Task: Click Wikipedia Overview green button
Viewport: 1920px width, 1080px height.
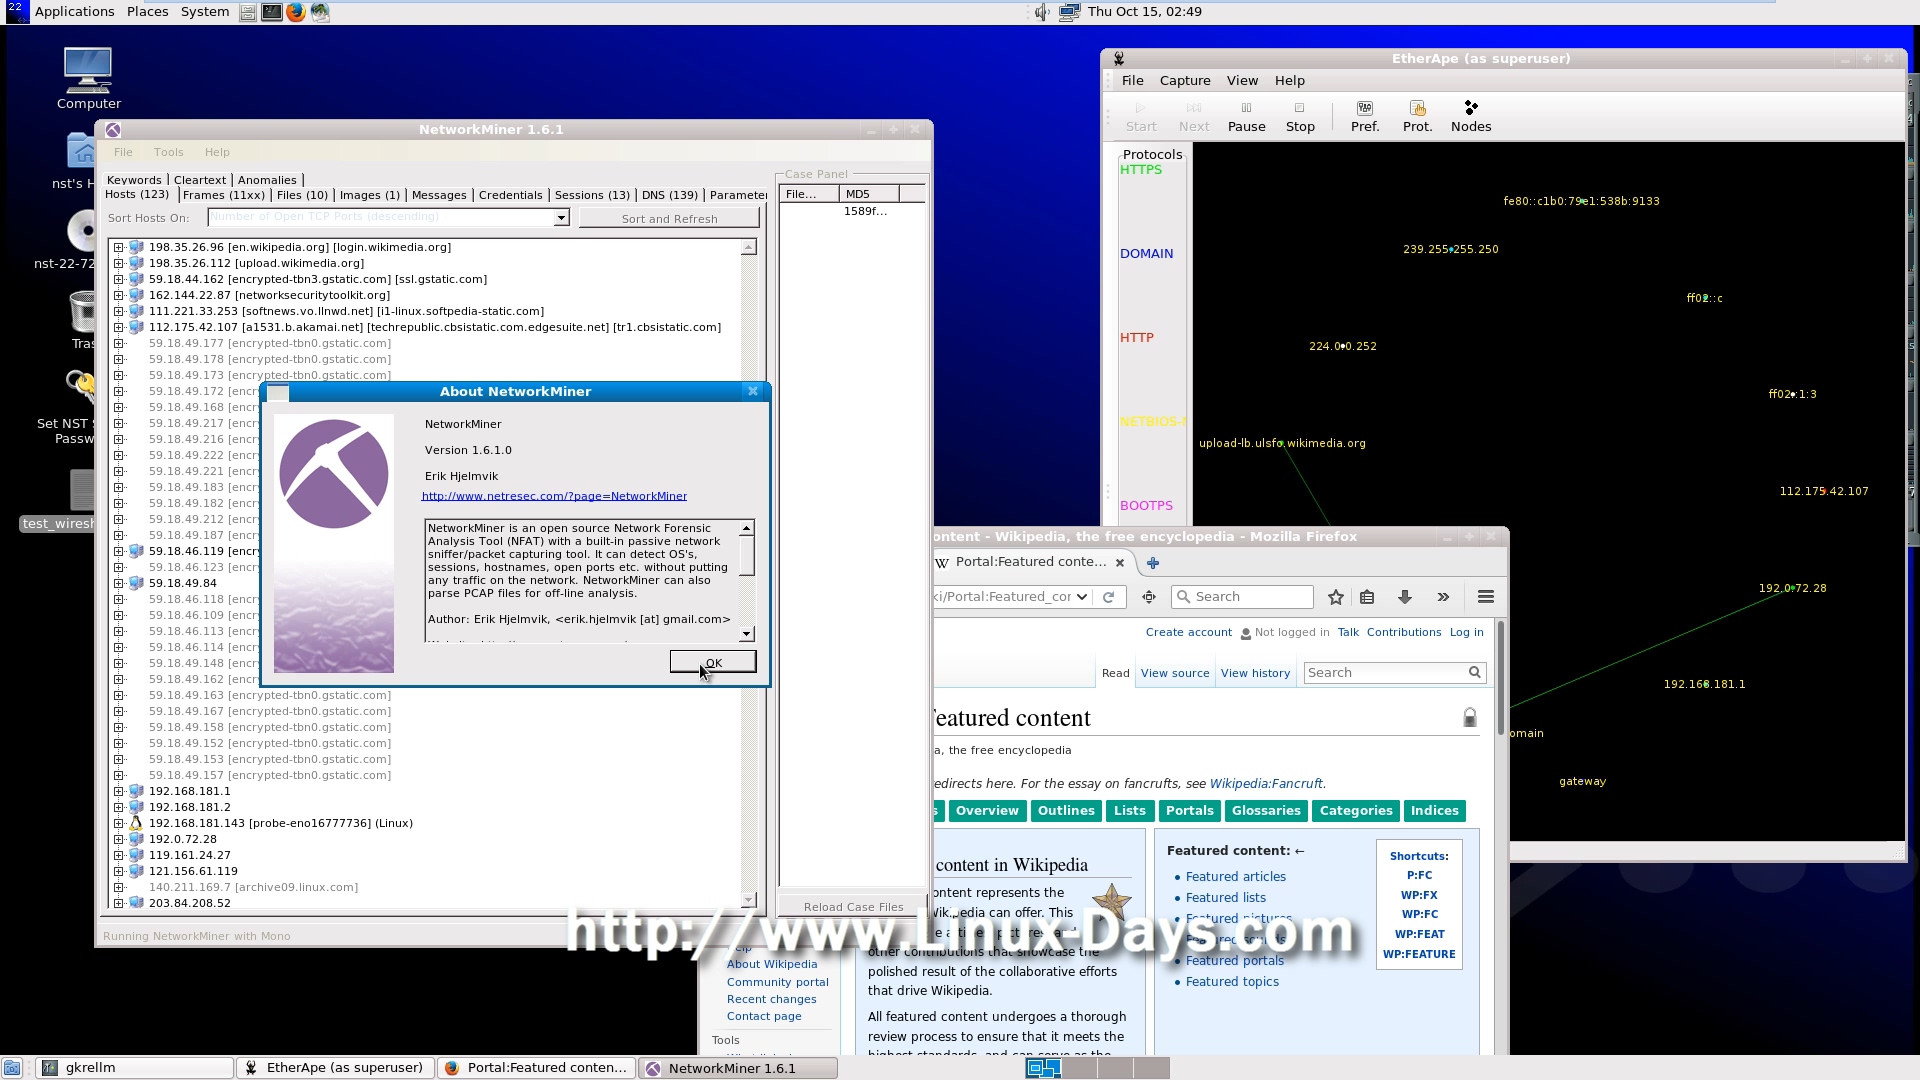Action: point(986,811)
